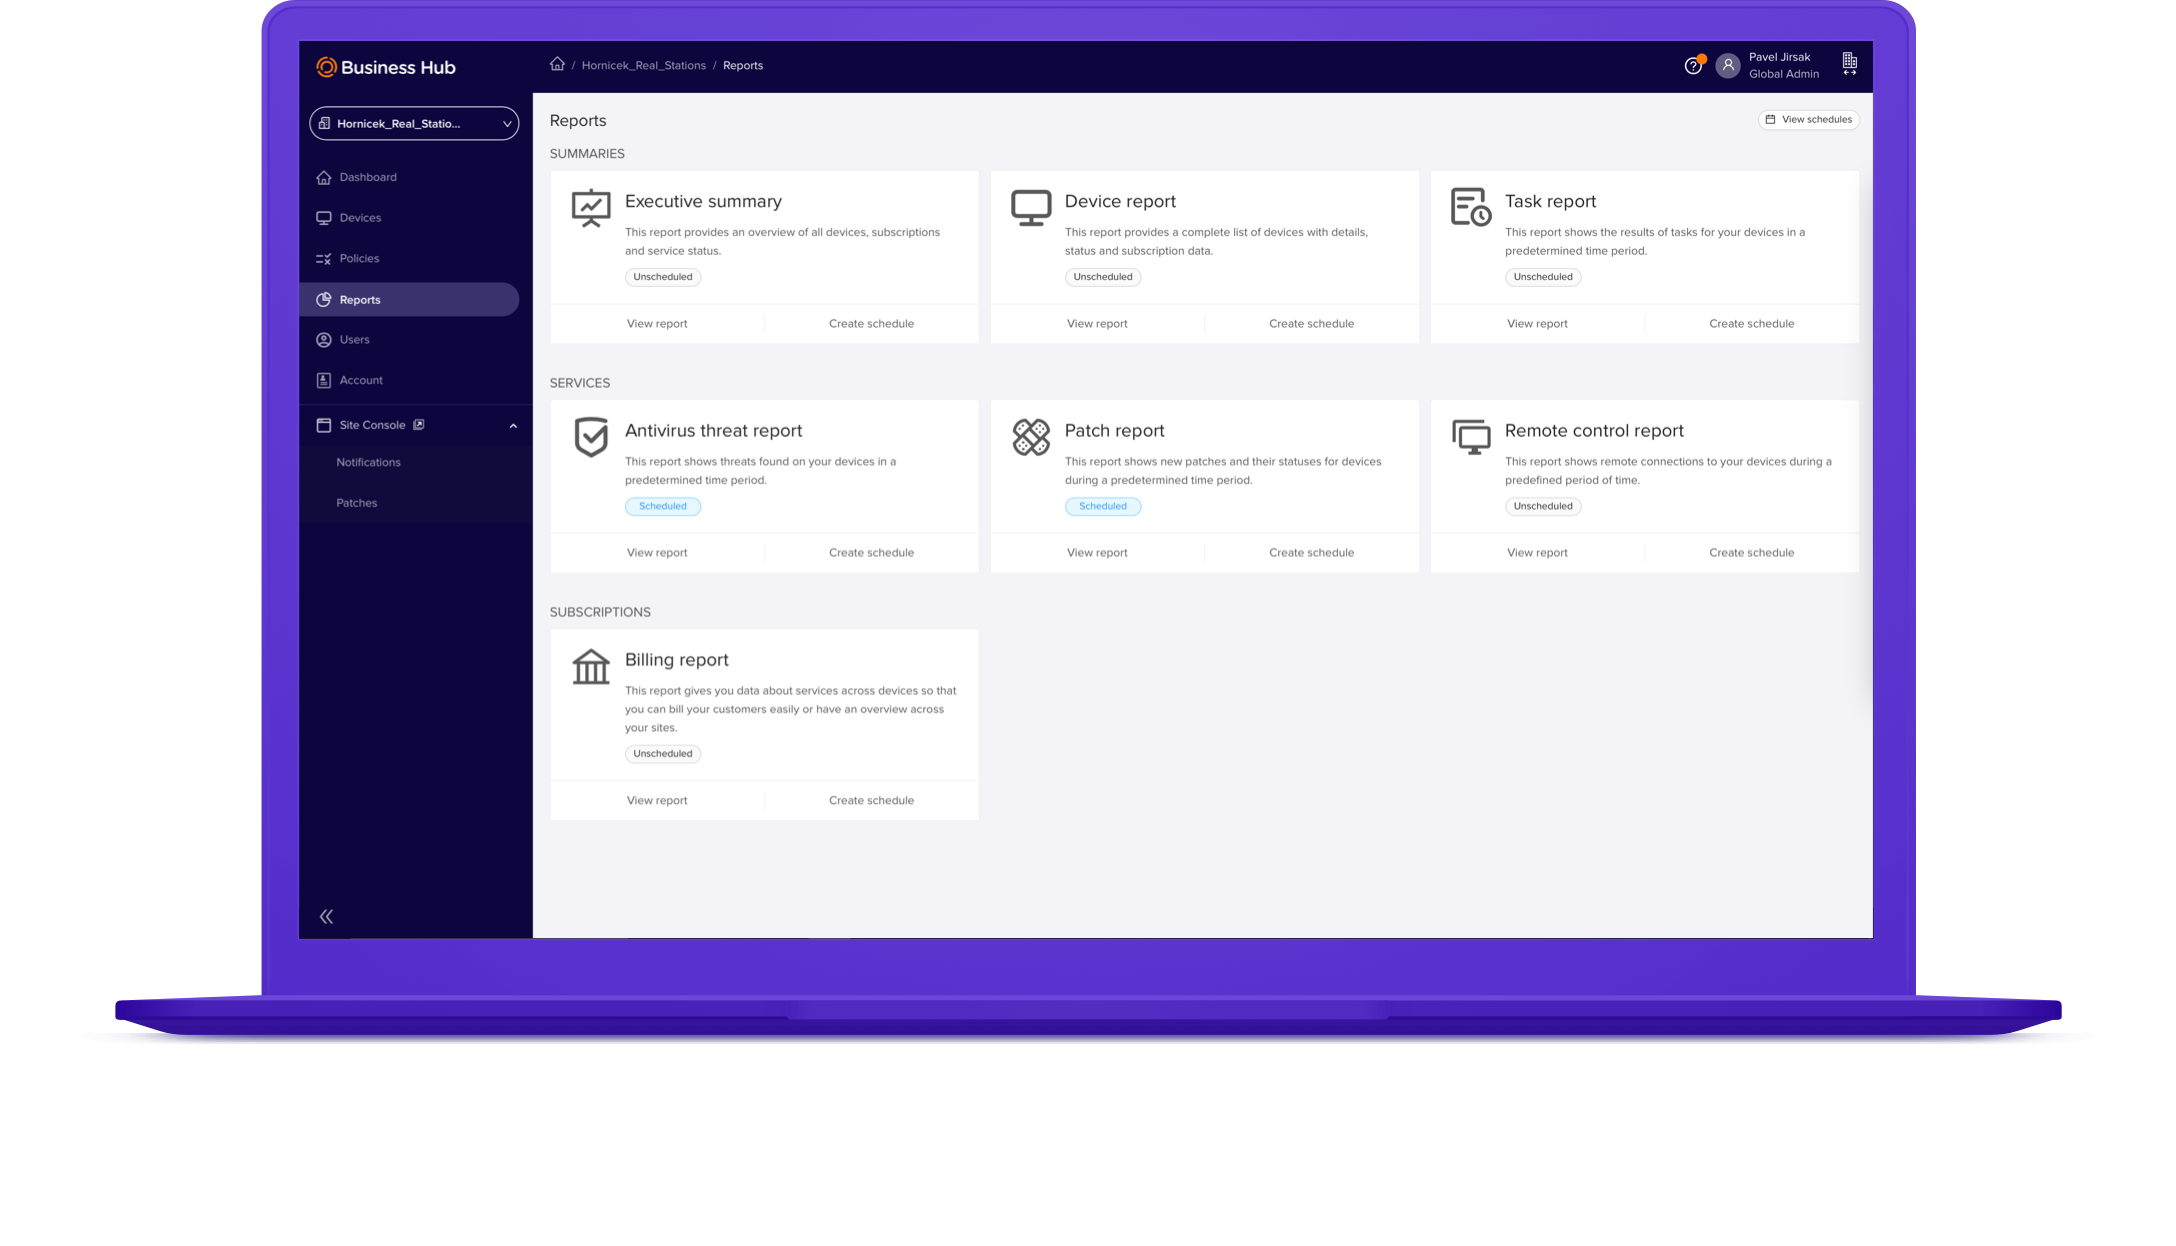Click the Executive summary presentation icon
Image resolution: width=2176 pixels, height=1246 pixels.
(x=591, y=208)
